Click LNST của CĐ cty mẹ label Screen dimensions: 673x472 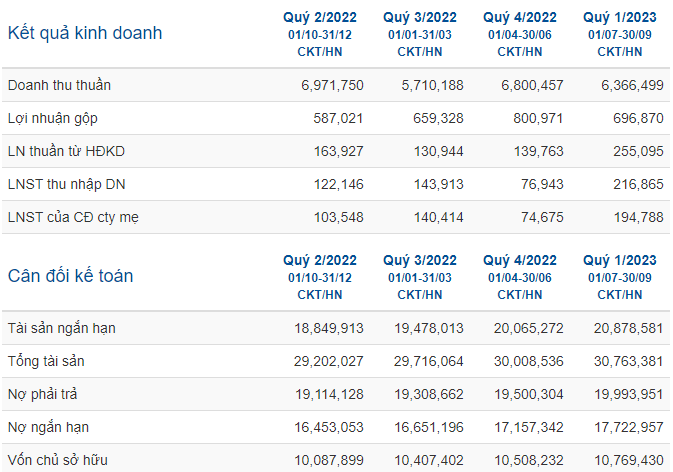[73, 217]
